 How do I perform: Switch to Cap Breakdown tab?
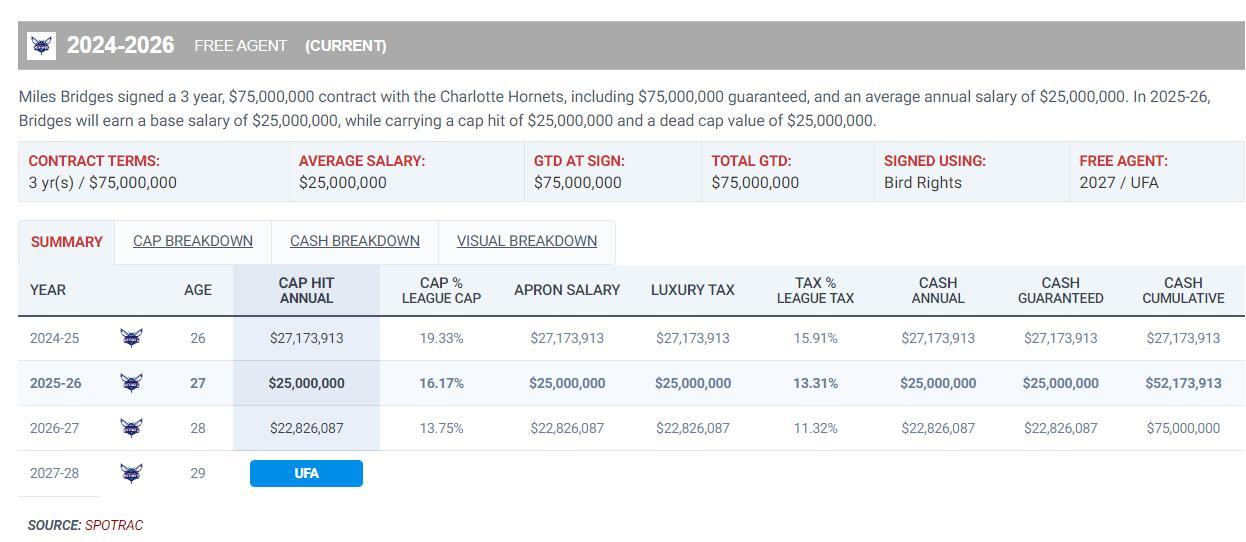(193, 241)
